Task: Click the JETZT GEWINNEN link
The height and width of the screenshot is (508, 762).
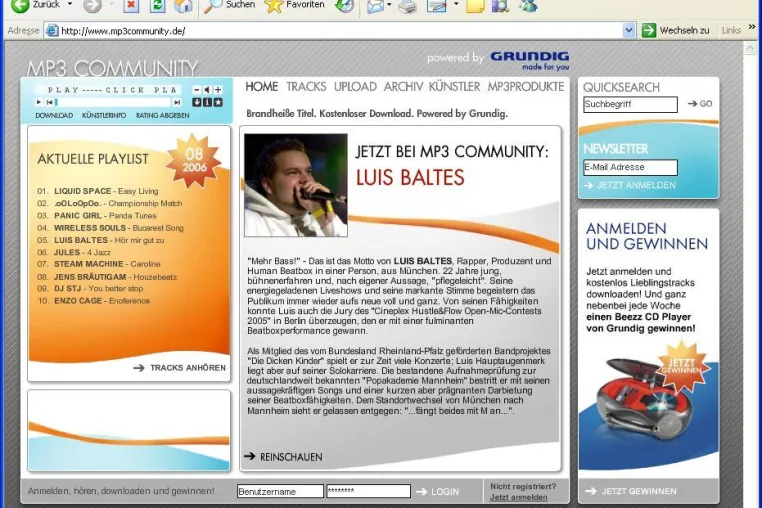Action: click(x=631, y=491)
